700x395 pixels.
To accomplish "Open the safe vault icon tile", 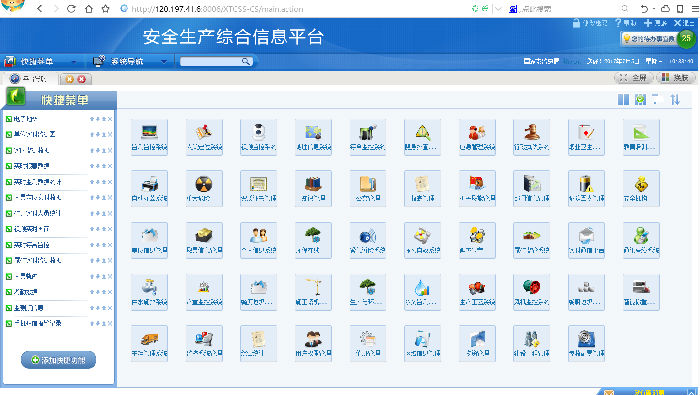I will tap(587, 343).
